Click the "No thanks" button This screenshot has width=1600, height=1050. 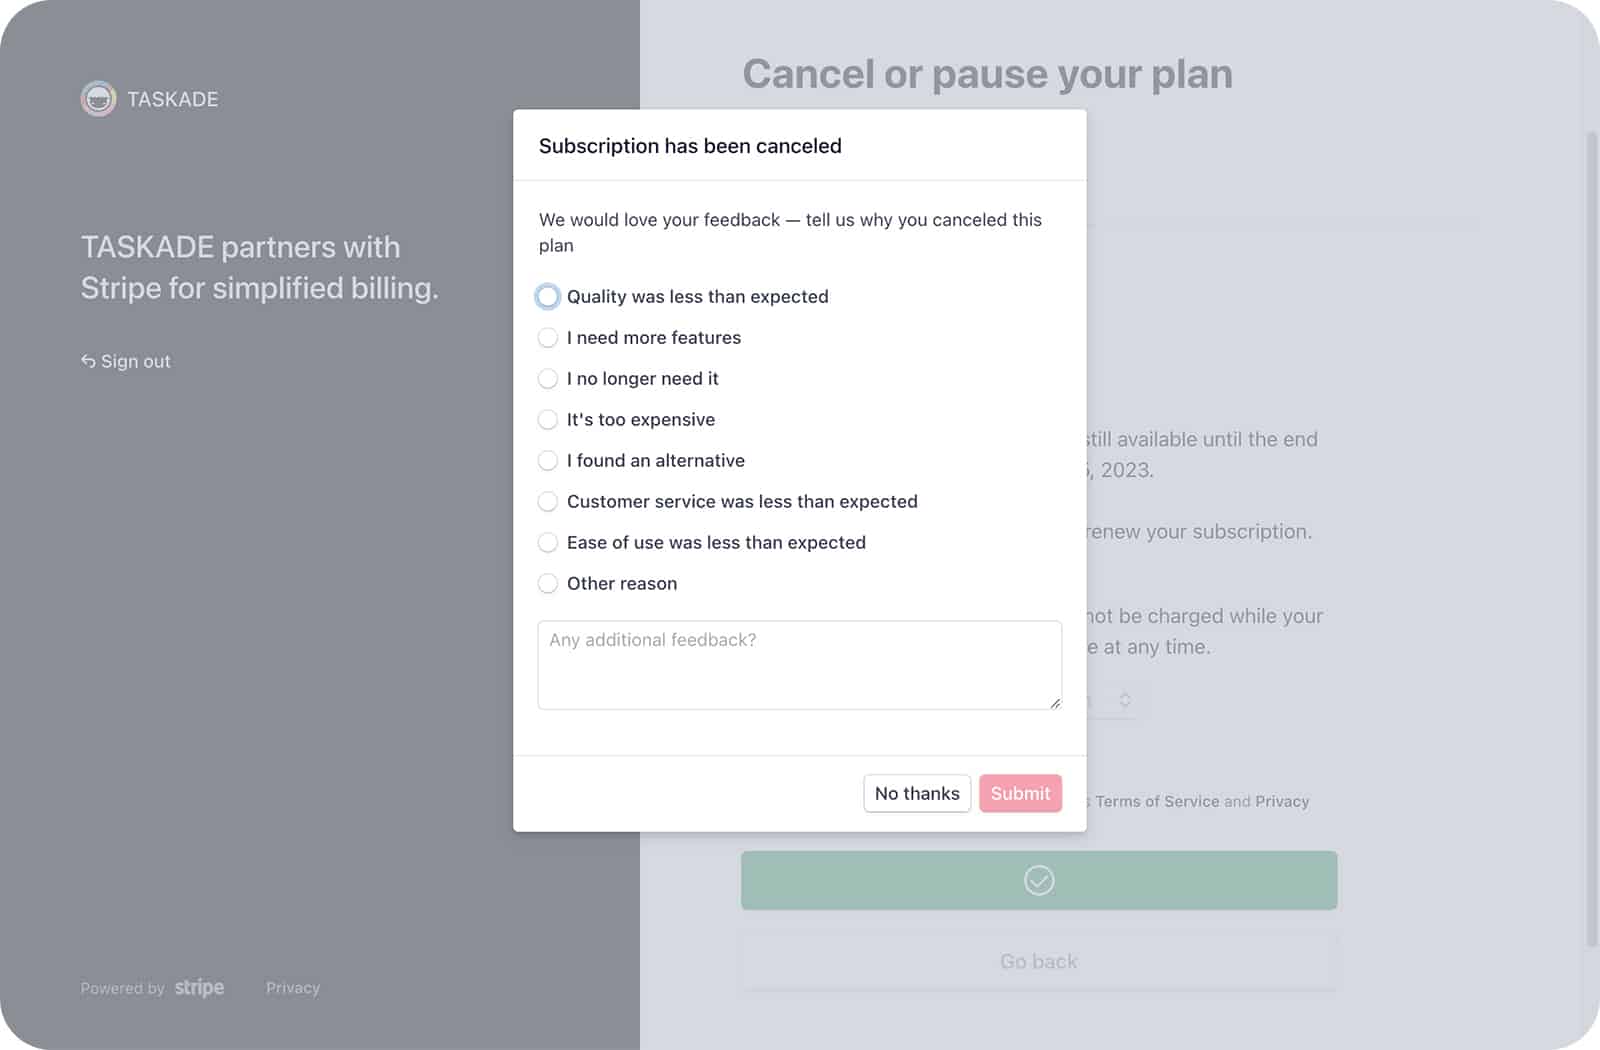tap(916, 793)
